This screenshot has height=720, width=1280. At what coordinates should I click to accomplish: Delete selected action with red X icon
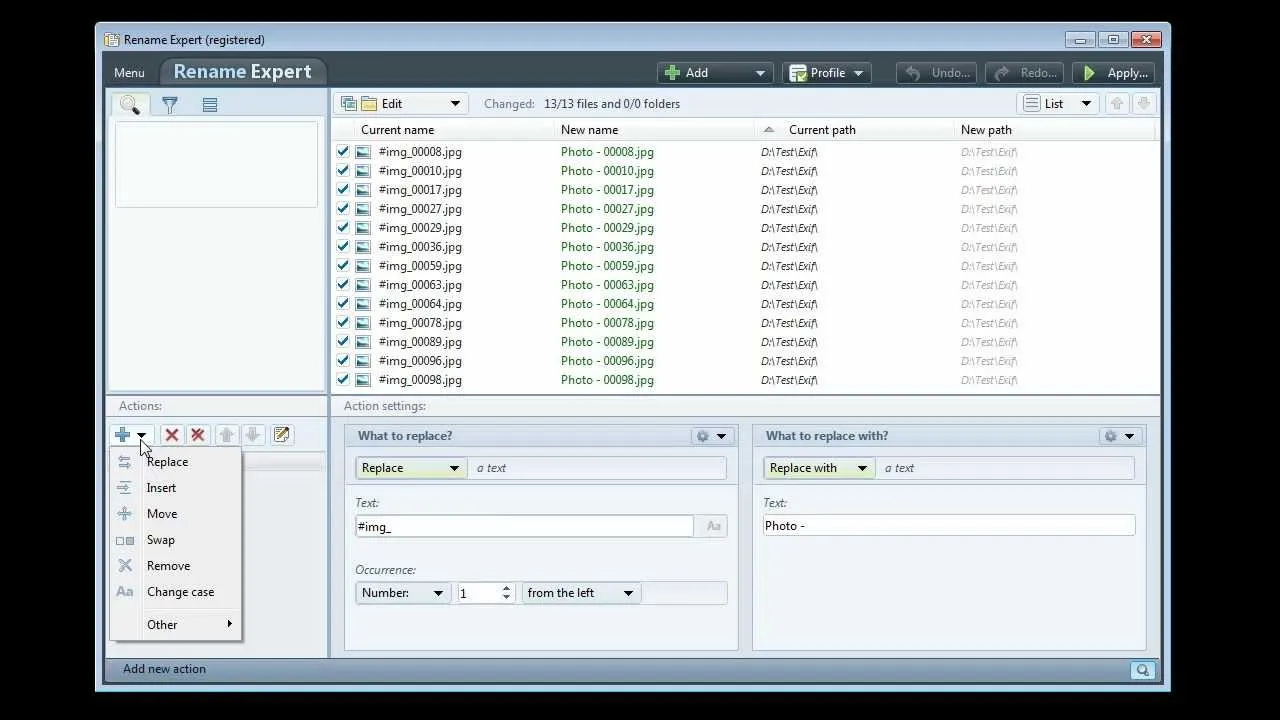click(x=172, y=435)
